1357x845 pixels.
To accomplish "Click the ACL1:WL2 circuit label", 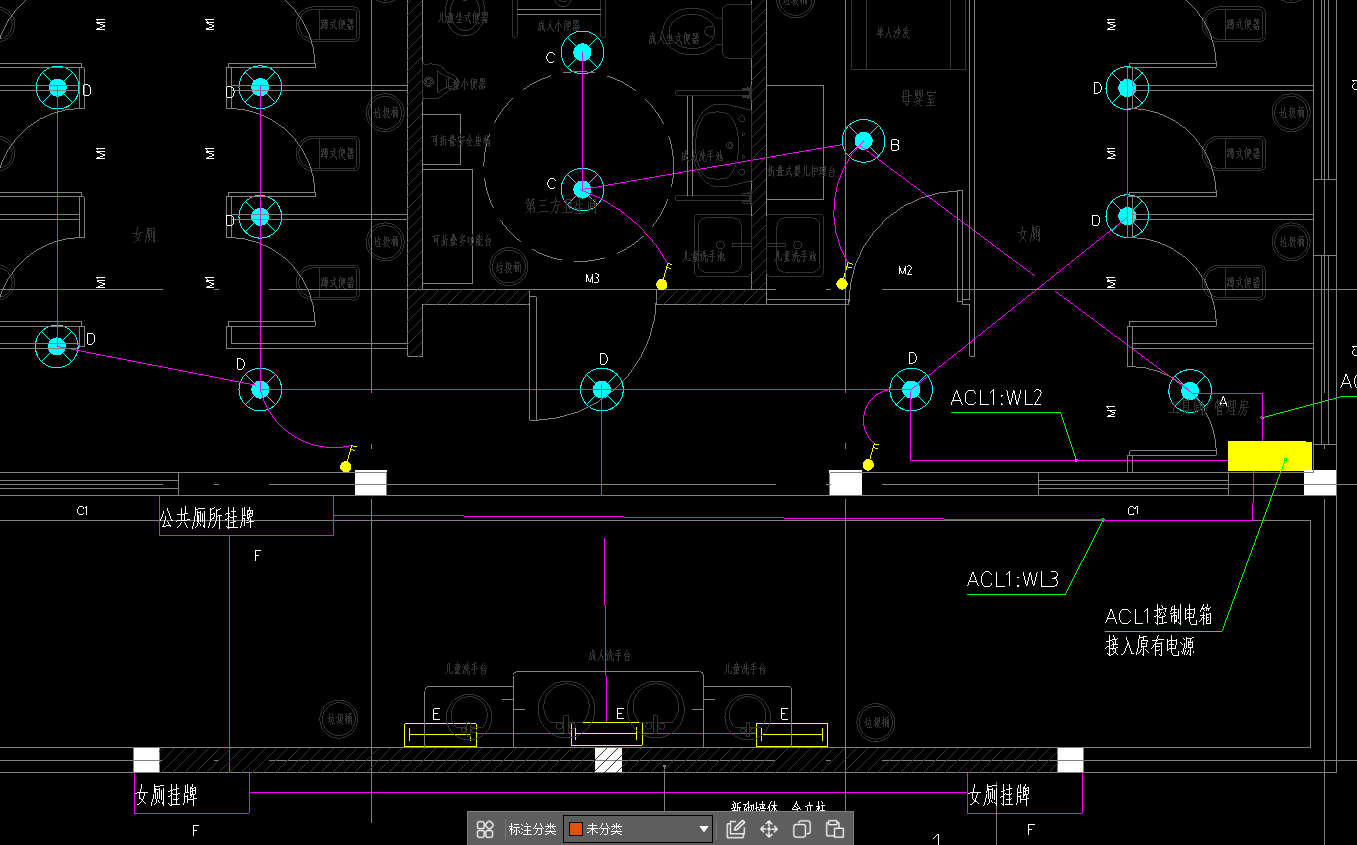I will (x=996, y=398).
